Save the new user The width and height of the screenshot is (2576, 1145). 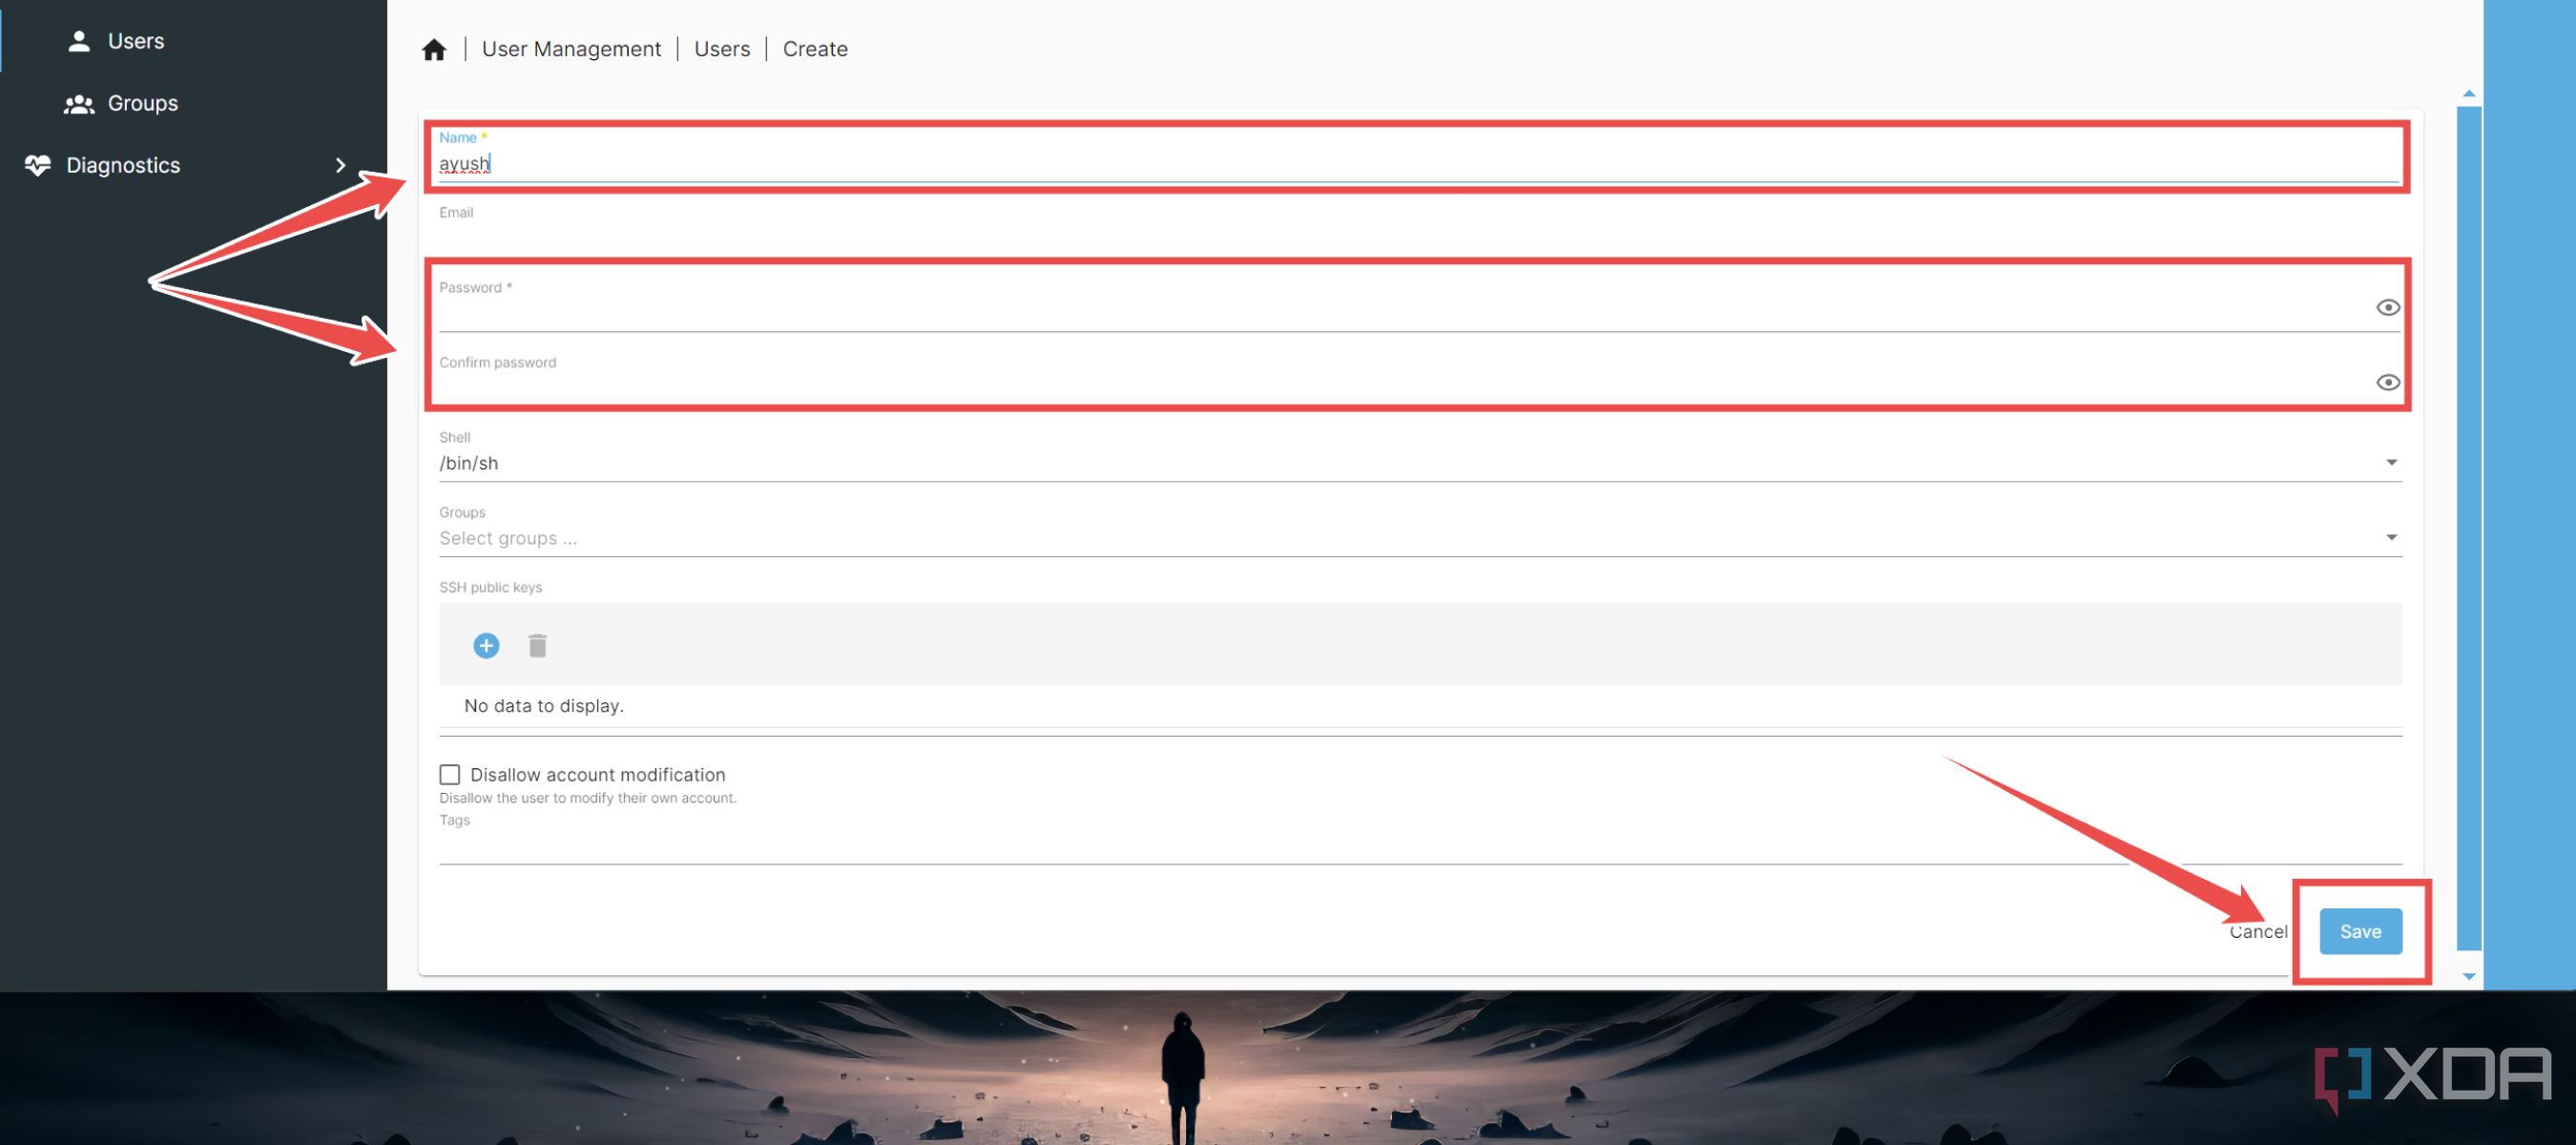[x=2360, y=932]
